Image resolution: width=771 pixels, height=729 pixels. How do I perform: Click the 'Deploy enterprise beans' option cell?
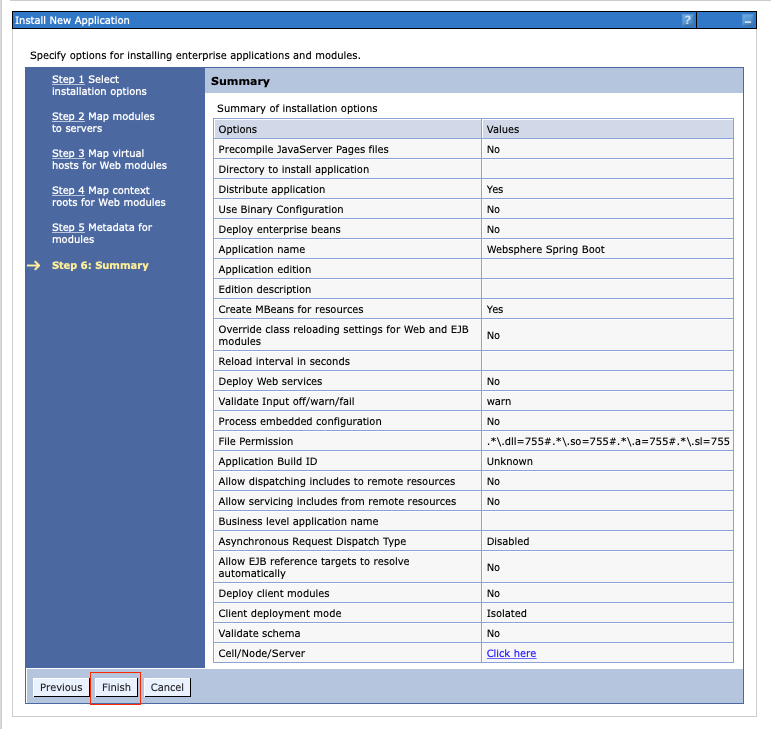347,230
